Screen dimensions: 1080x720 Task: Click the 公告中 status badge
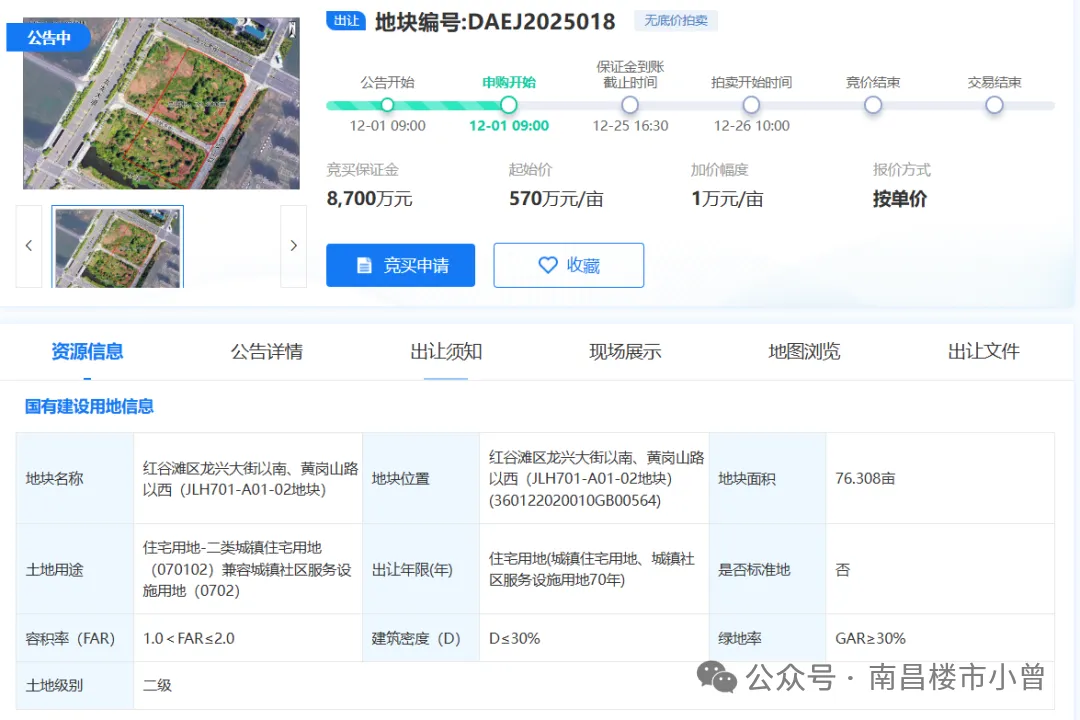(48, 37)
